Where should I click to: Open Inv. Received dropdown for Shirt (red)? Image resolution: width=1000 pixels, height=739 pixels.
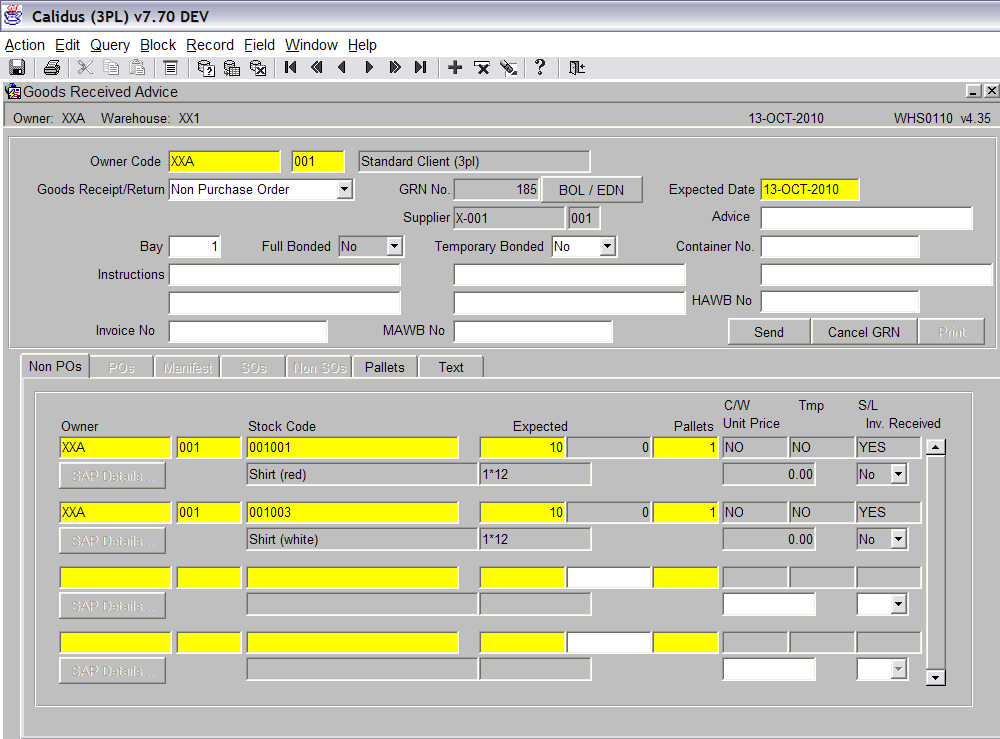[x=899, y=474]
